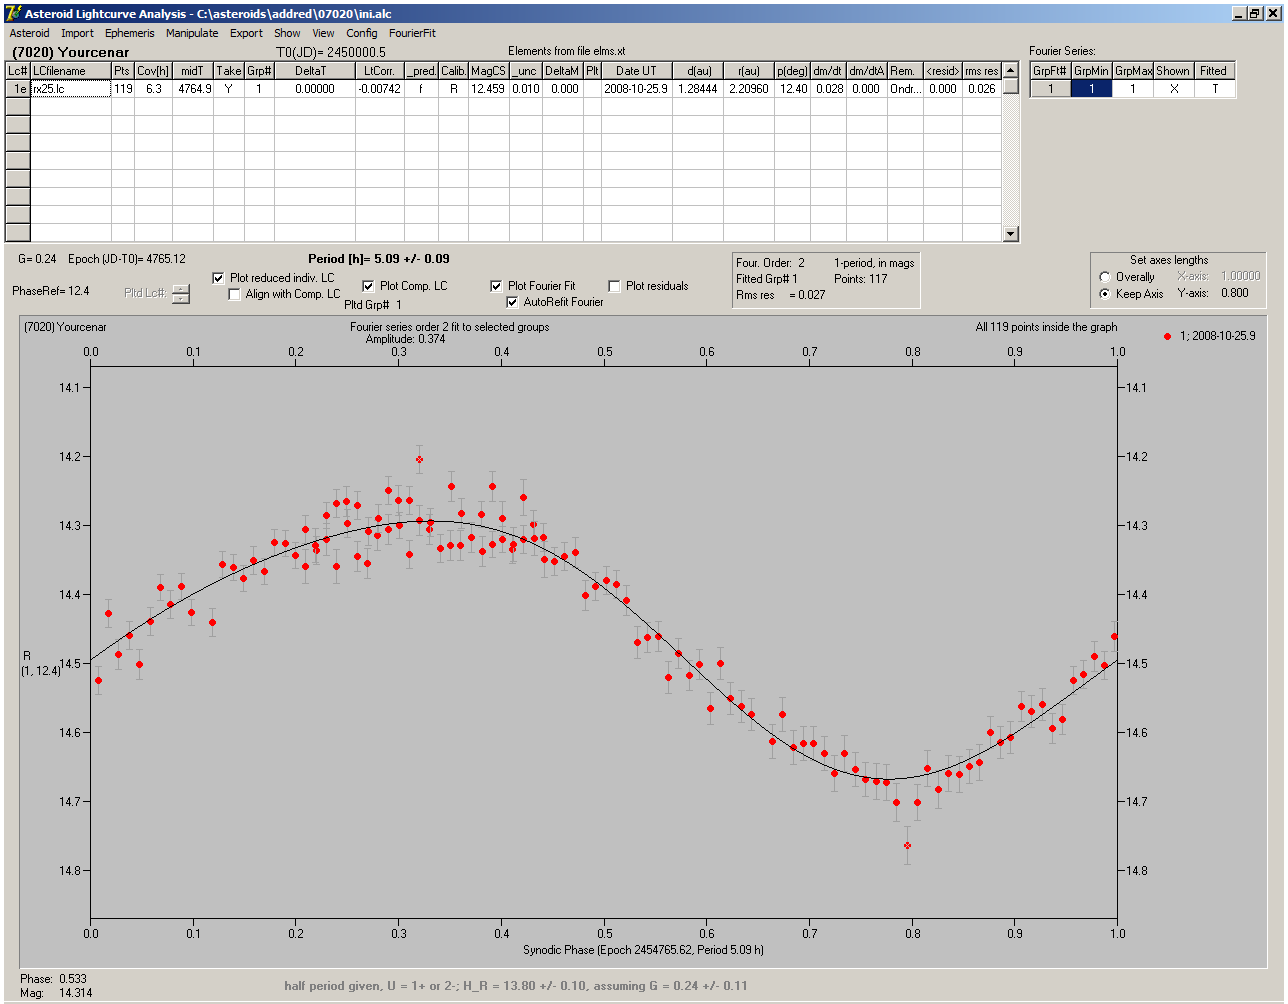This screenshot has width=1288, height=1004.
Task: Click the Amplitude: 0.374 label
Action: (x=405, y=339)
